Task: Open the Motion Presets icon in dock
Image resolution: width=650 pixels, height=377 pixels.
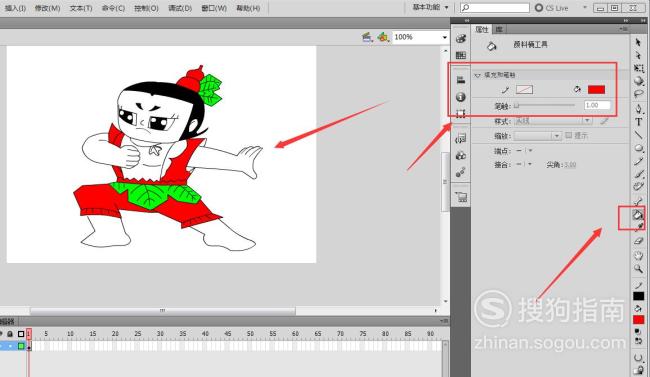Action: 461,173
